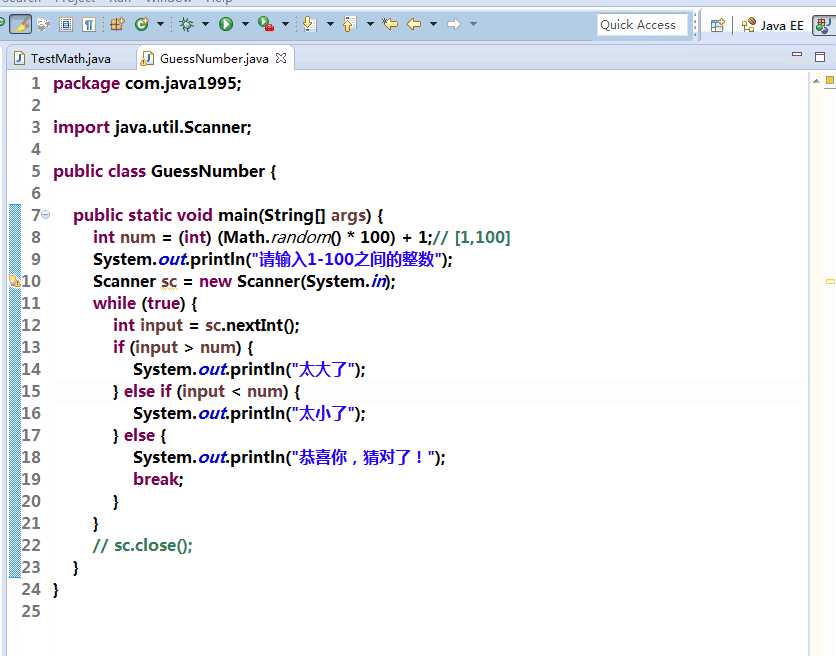
Task: Click the Open Perspective icon
Action: click(x=718, y=25)
